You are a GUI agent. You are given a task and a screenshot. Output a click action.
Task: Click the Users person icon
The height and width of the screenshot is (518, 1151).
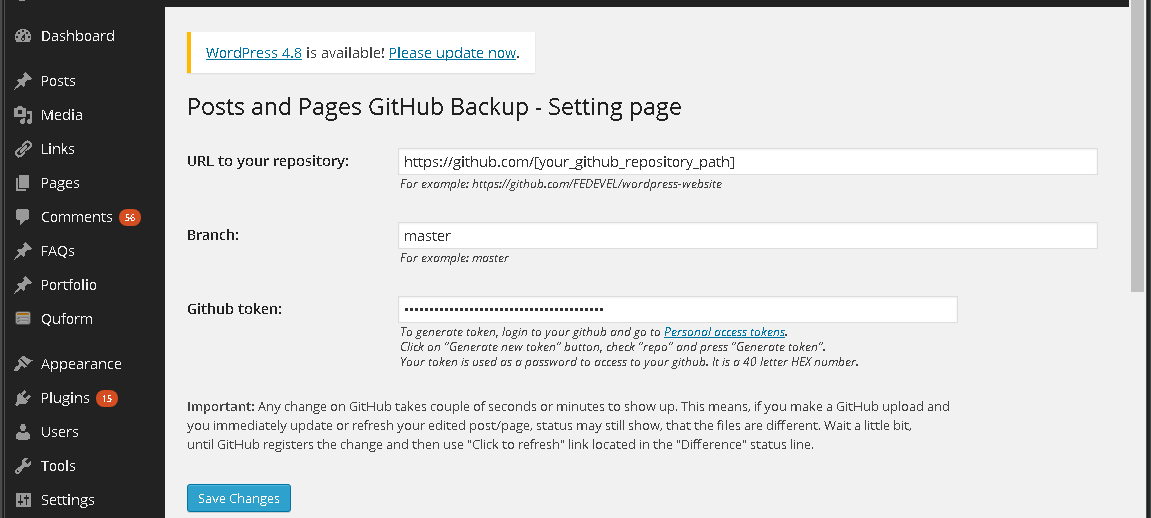23,432
